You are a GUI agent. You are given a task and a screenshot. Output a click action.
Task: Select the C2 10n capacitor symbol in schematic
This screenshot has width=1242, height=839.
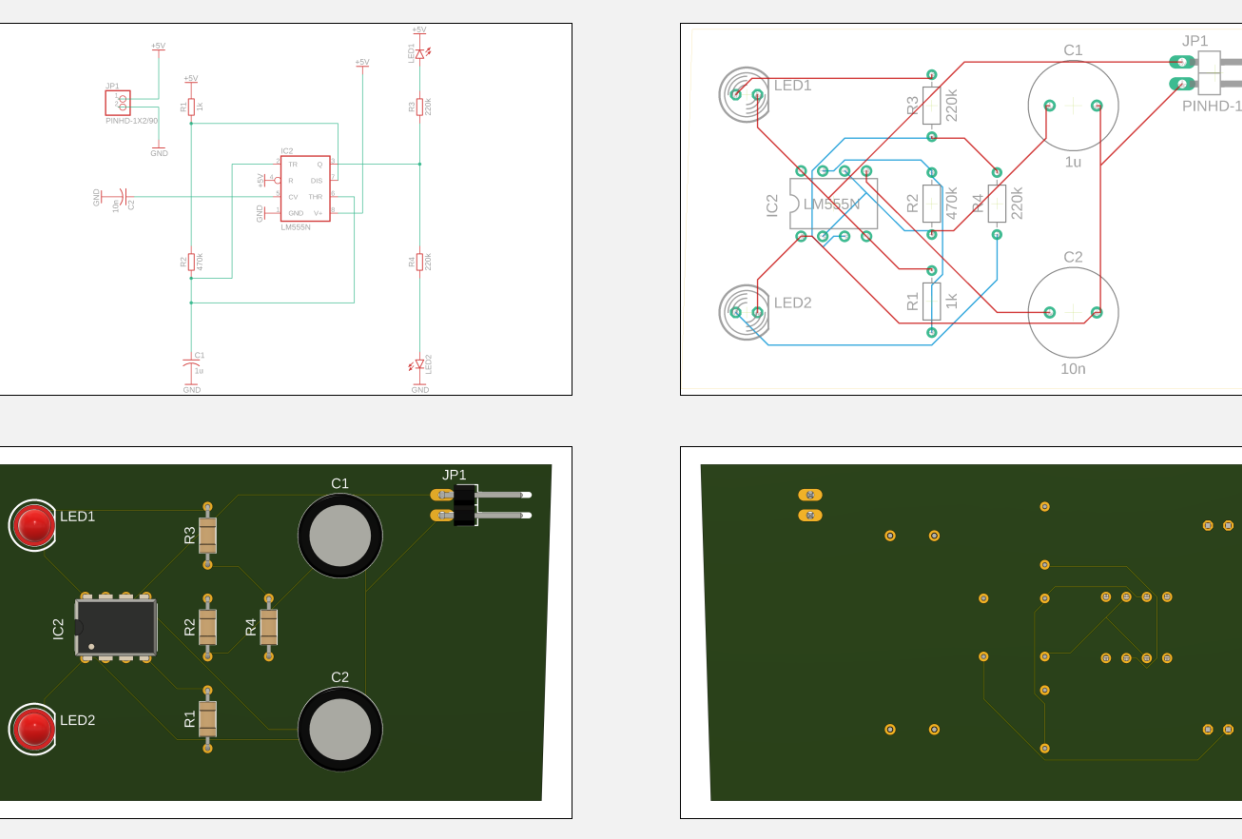(122, 196)
